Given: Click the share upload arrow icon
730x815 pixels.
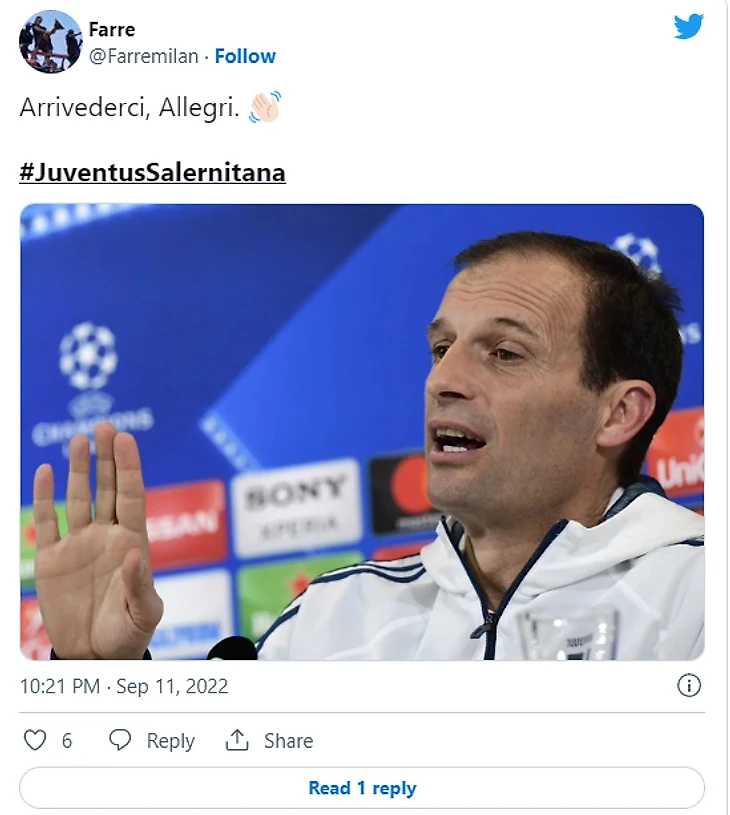Looking at the screenshot, I should point(237,740).
